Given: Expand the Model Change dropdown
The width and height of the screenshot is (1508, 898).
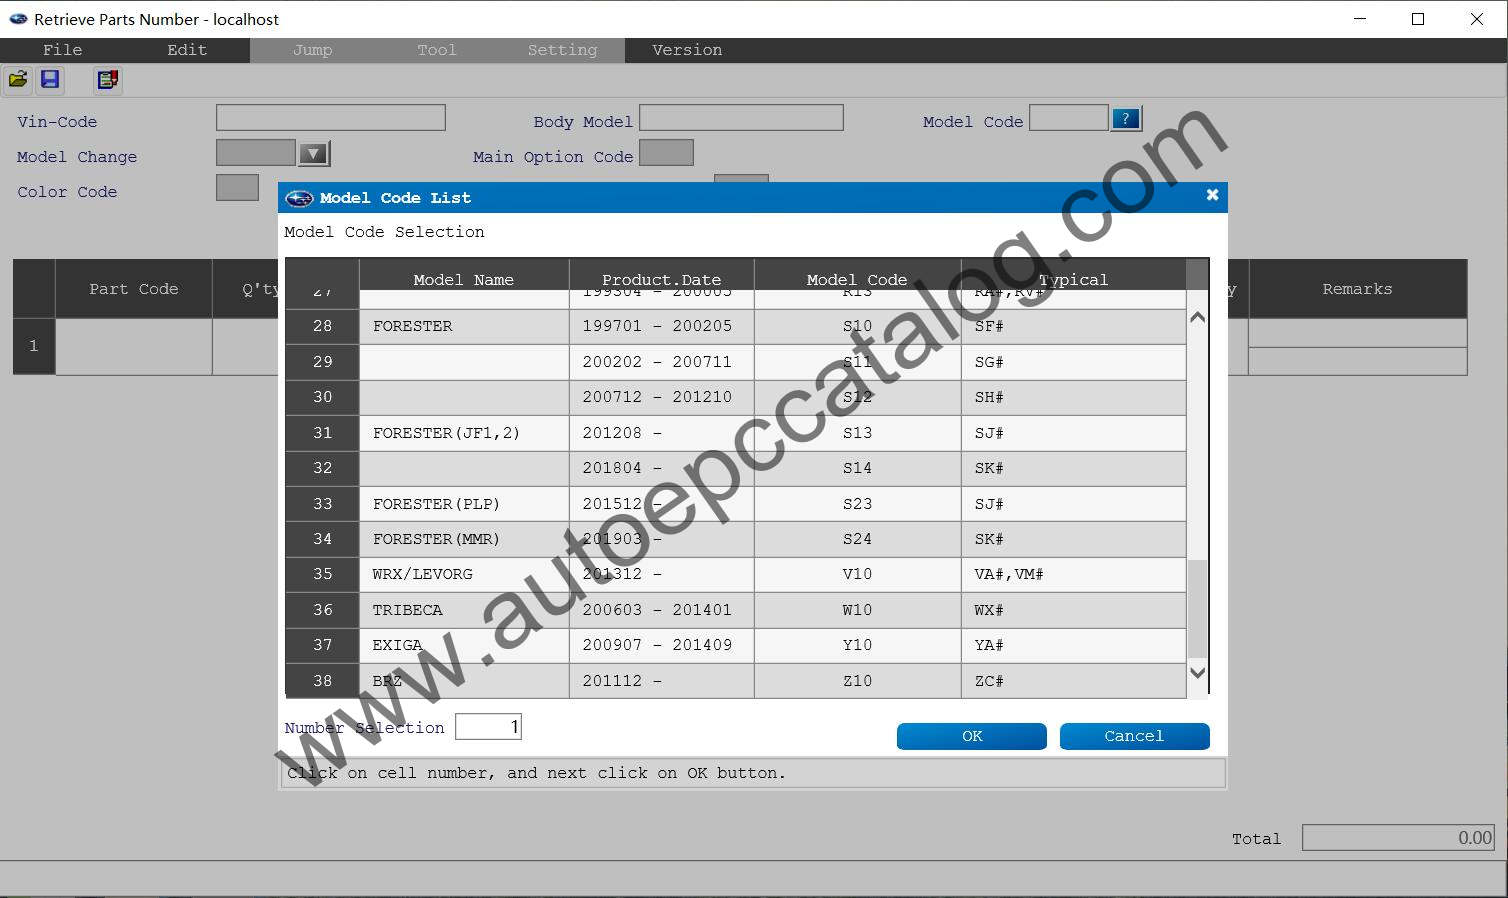Looking at the screenshot, I should click(314, 154).
